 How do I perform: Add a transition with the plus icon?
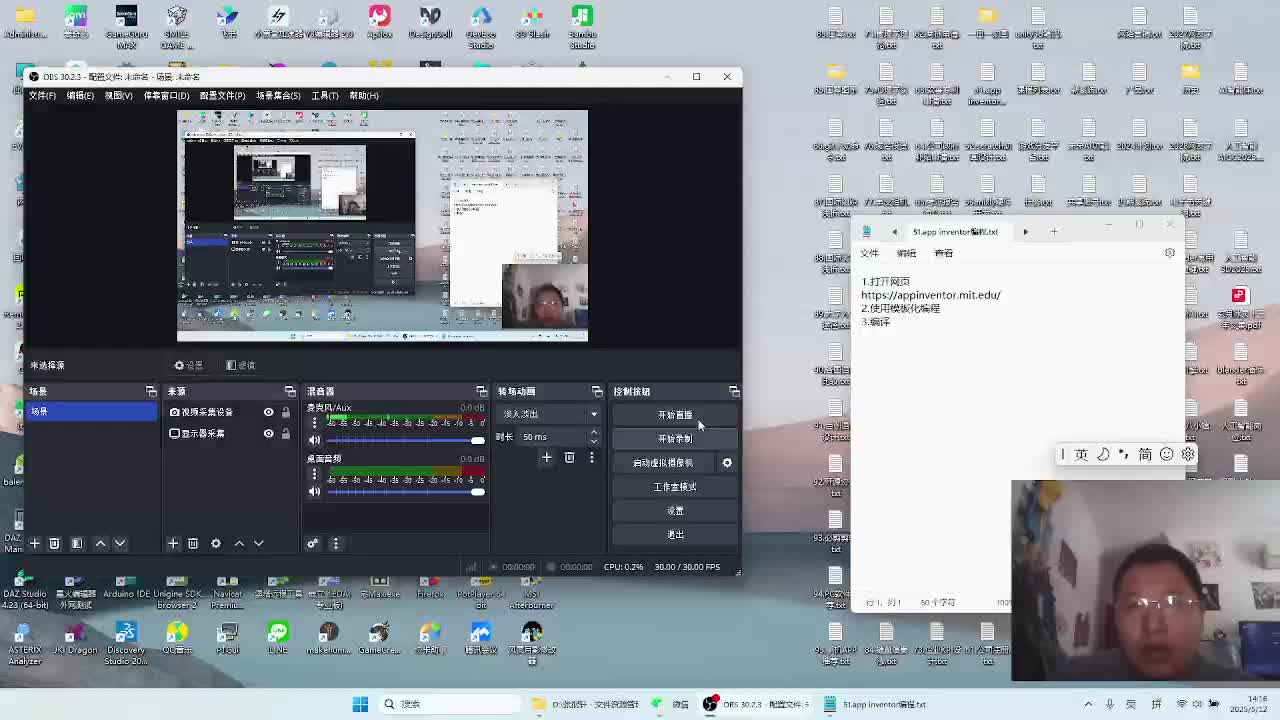[x=546, y=457]
